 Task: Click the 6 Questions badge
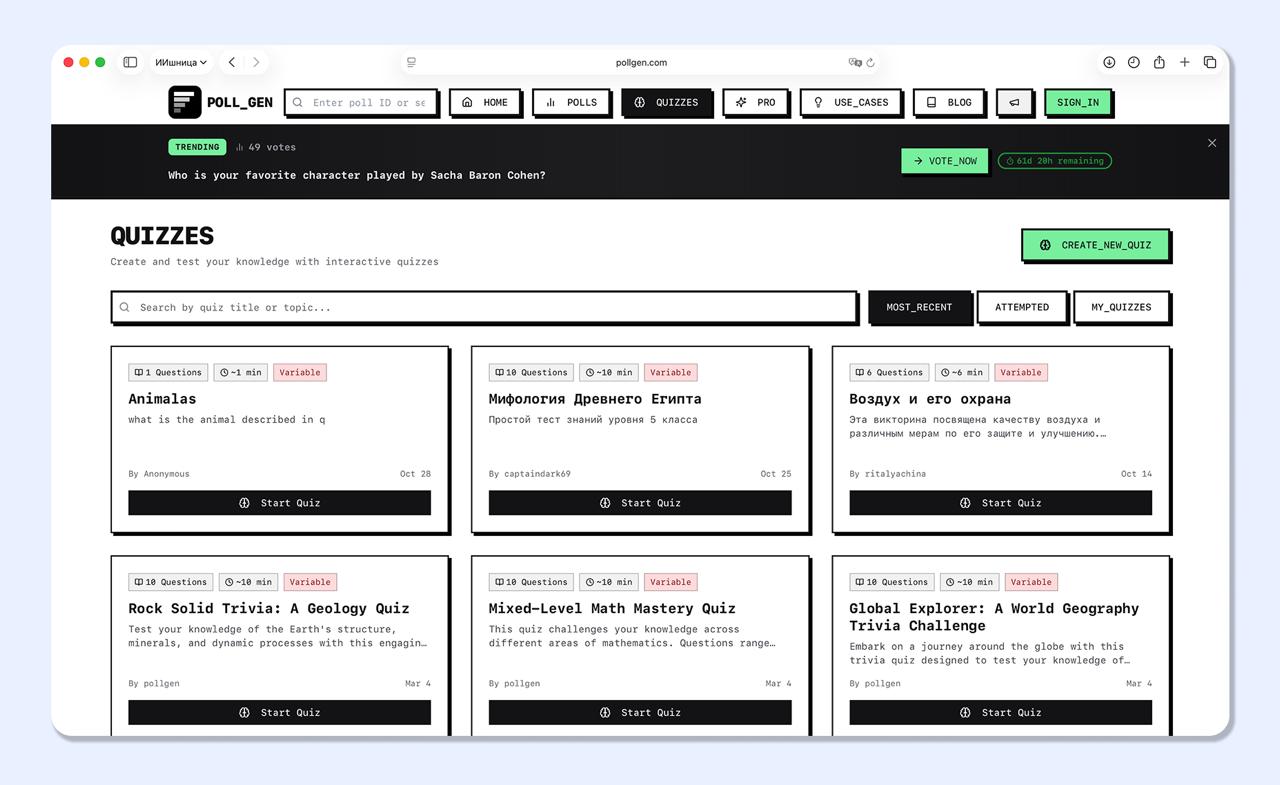tap(889, 372)
